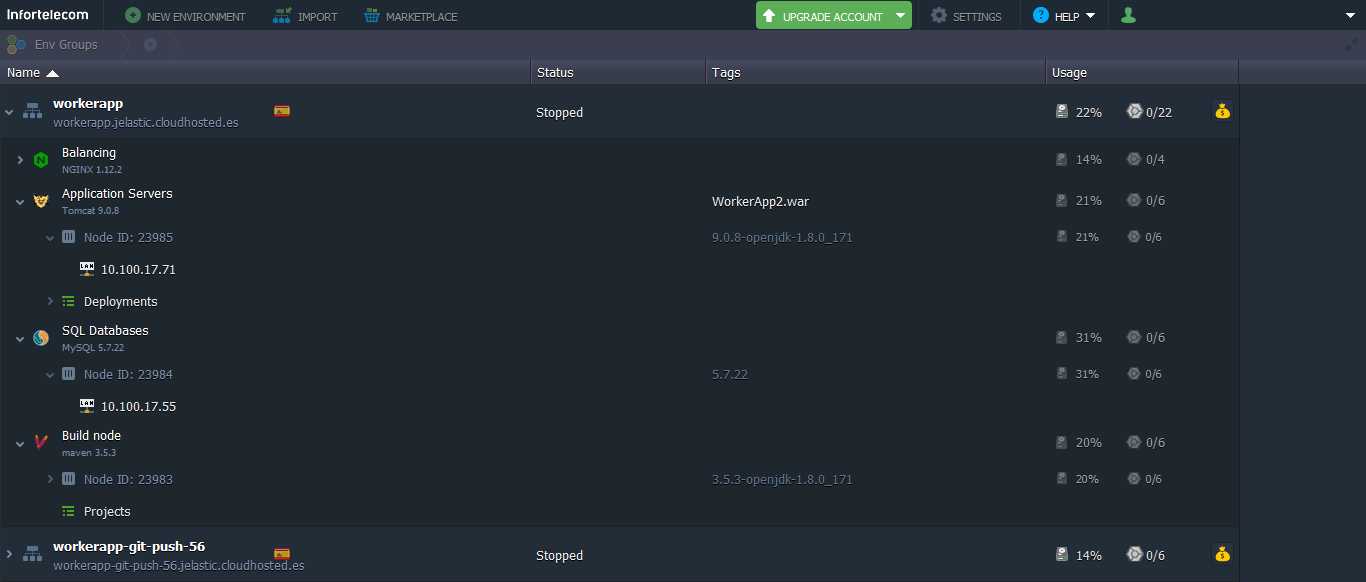Expand the Balancing layer

pos(20,160)
